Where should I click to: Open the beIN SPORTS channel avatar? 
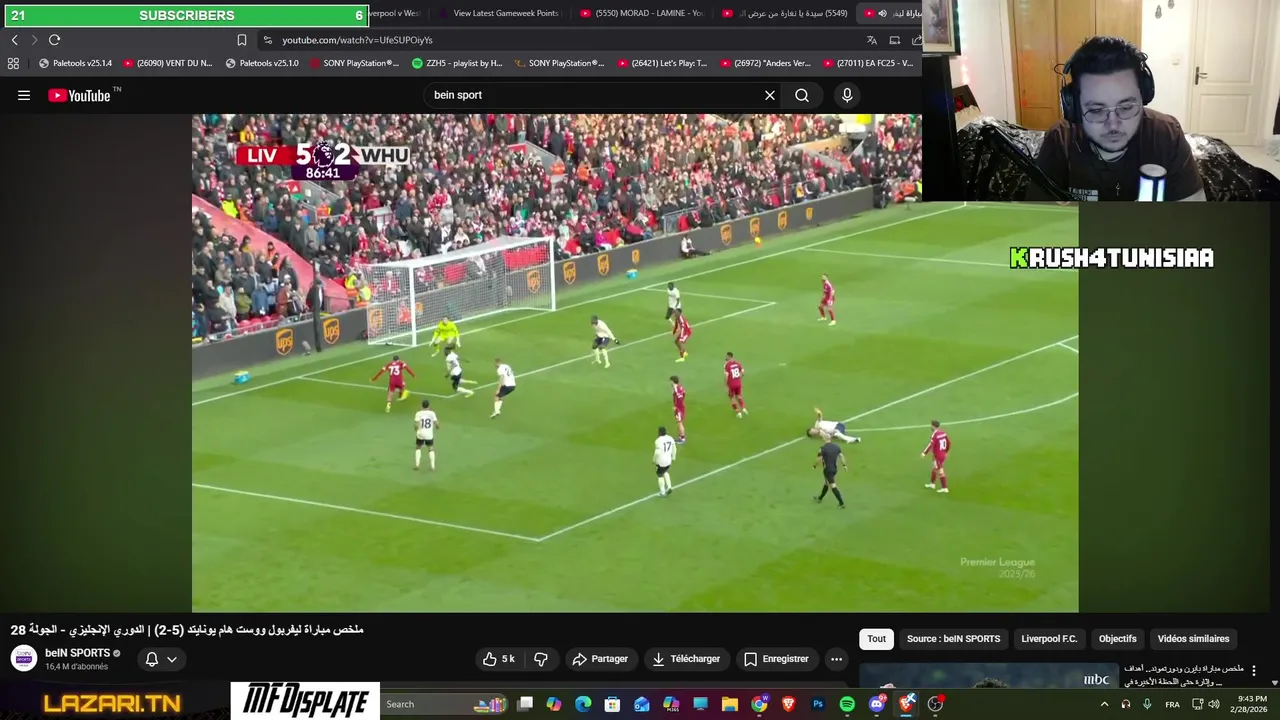coord(24,658)
